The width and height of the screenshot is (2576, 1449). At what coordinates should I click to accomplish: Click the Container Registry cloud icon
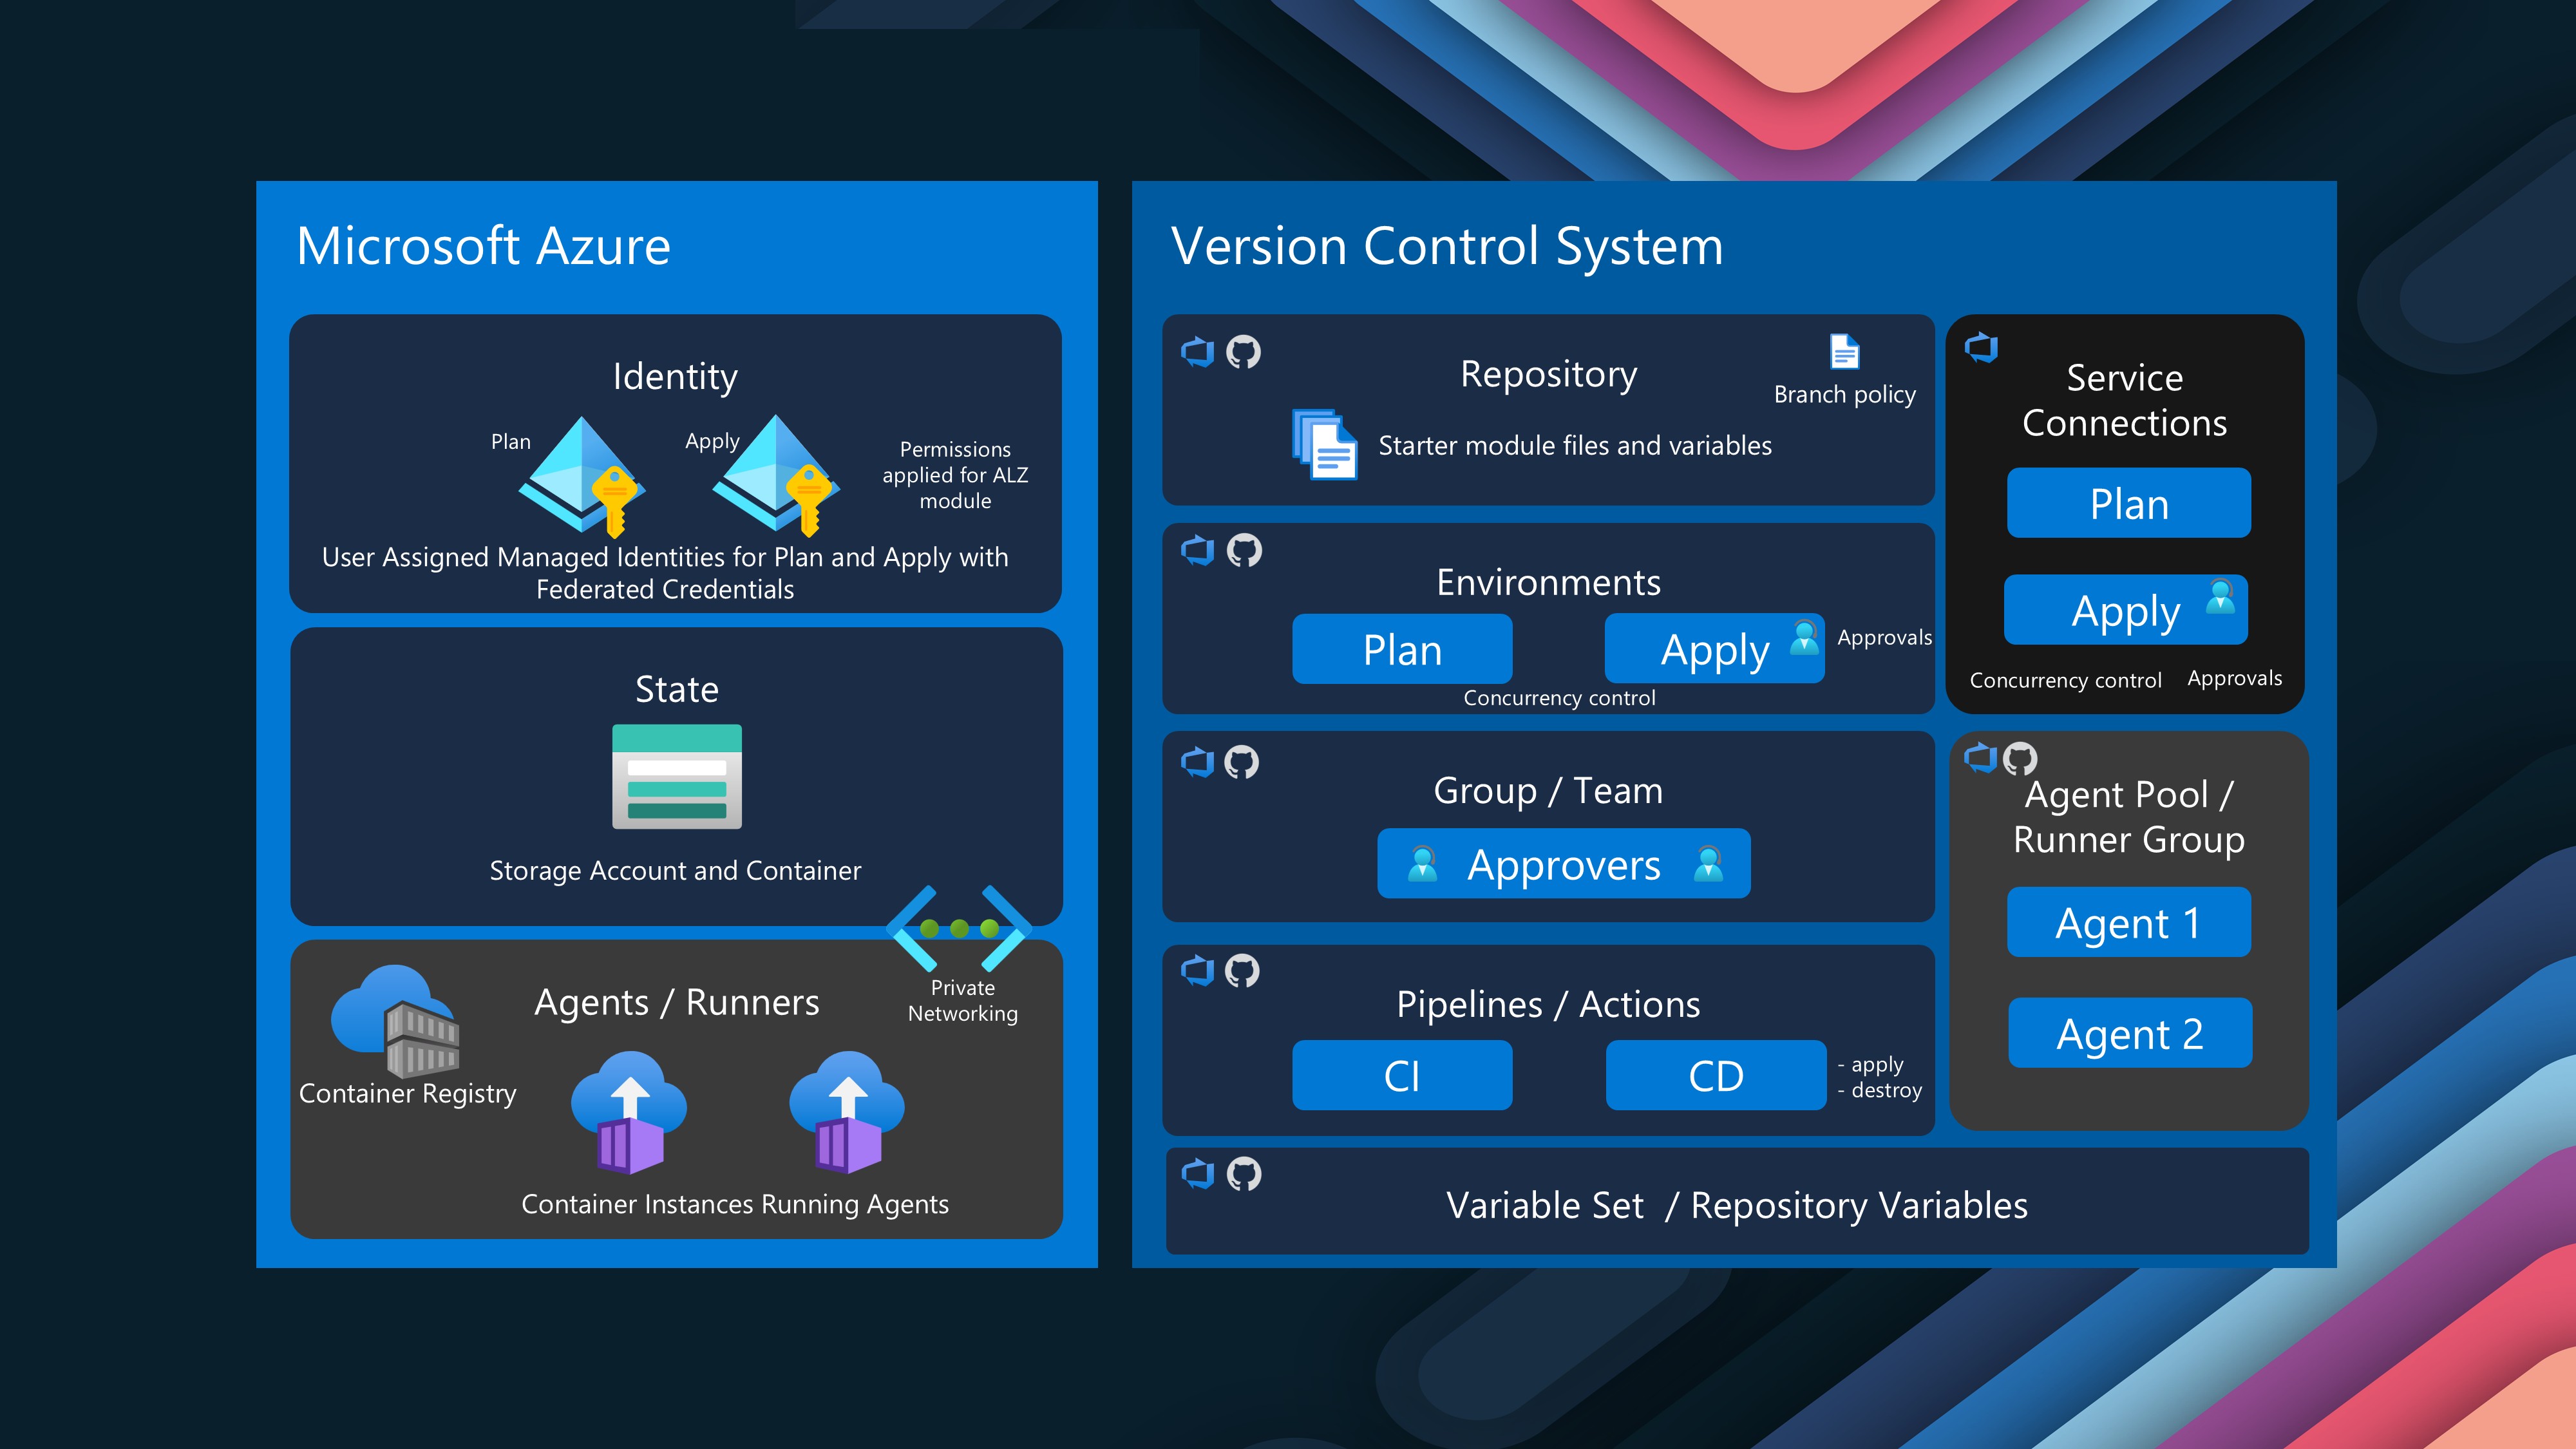coord(396,1022)
